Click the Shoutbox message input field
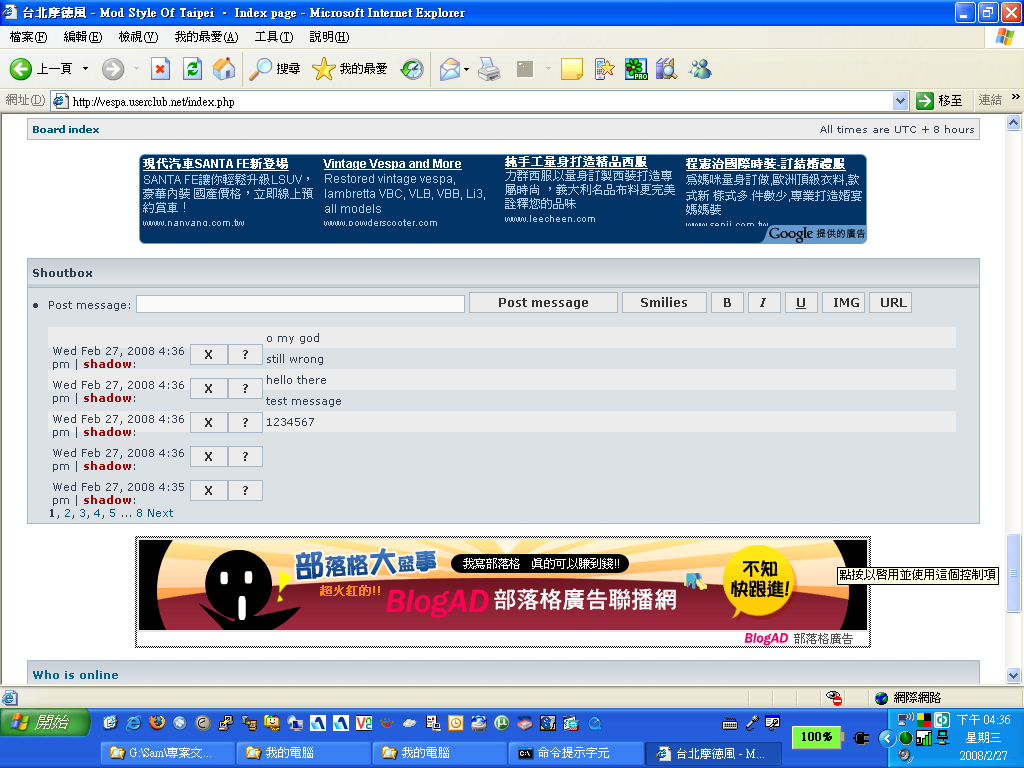Screen dimensions: 1024x768 (300, 304)
